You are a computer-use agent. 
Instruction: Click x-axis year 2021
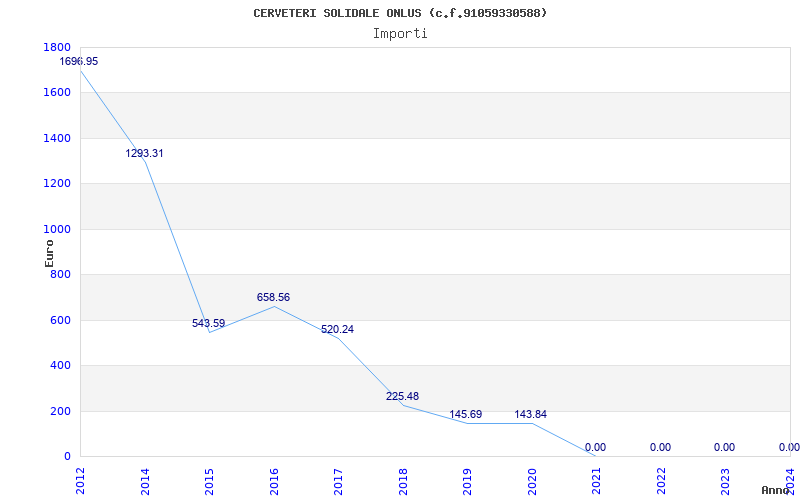coord(596,481)
